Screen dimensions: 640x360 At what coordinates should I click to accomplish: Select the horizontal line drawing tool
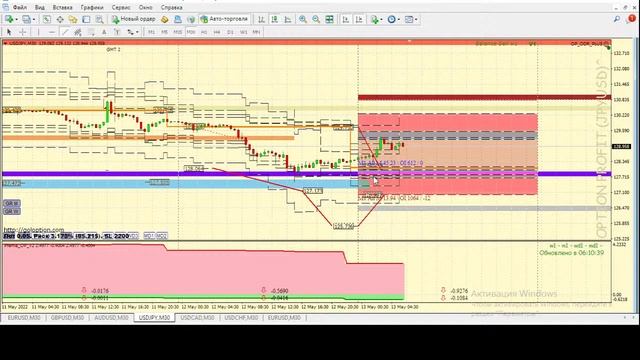[x=51, y=32]
